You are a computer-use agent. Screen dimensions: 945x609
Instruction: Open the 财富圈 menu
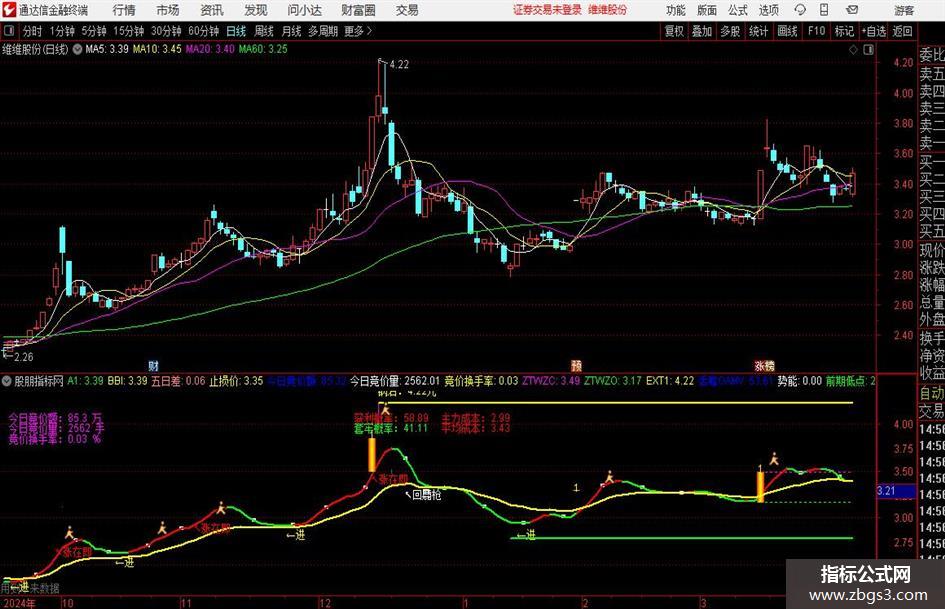(358, 10)
